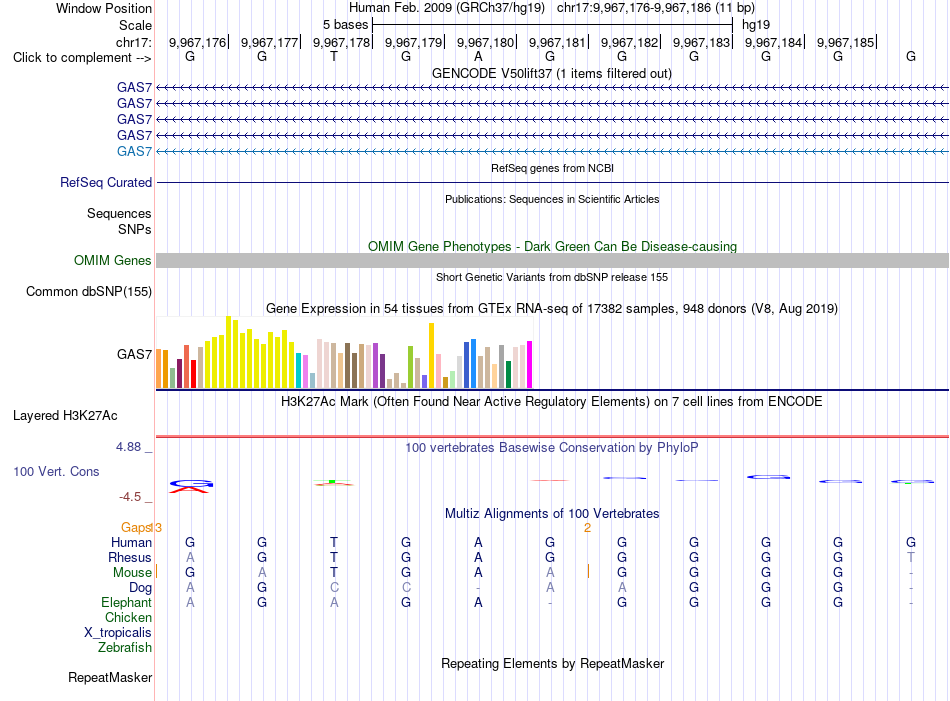Screen dimensions: 950x701
Task: Open the 'RepeatMasker' track label
Action: click(x=110, y=677)
